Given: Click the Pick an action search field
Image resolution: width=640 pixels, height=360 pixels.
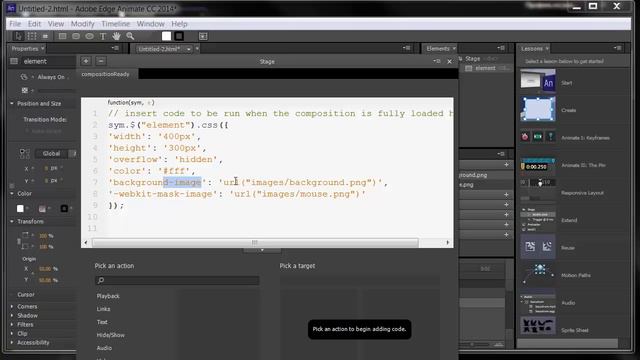Looking at the screenshot, I should (x=177, y=280).
